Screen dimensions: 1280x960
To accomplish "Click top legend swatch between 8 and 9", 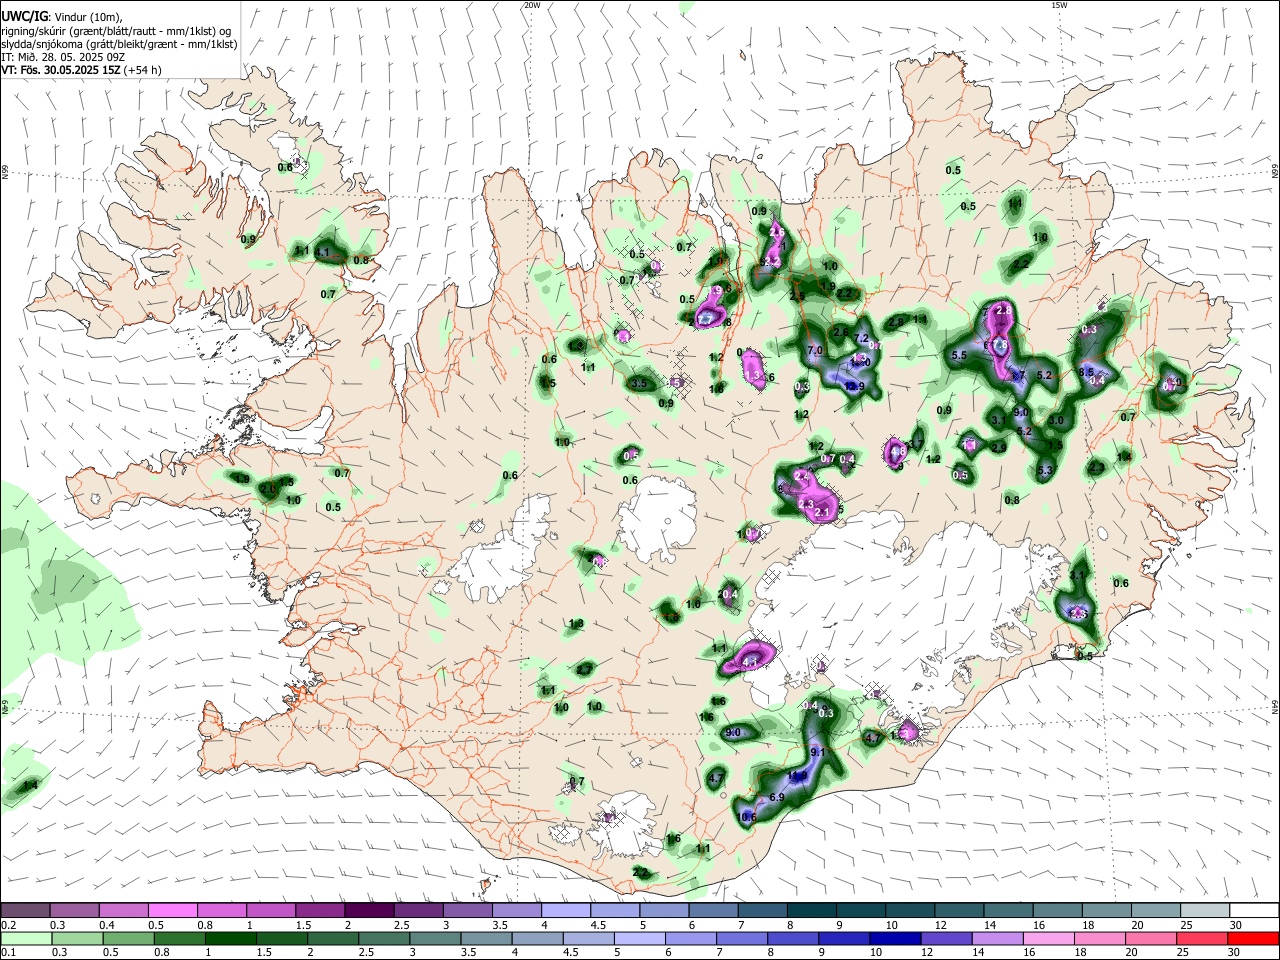I will pyautogui.click(x=812, y=910).
